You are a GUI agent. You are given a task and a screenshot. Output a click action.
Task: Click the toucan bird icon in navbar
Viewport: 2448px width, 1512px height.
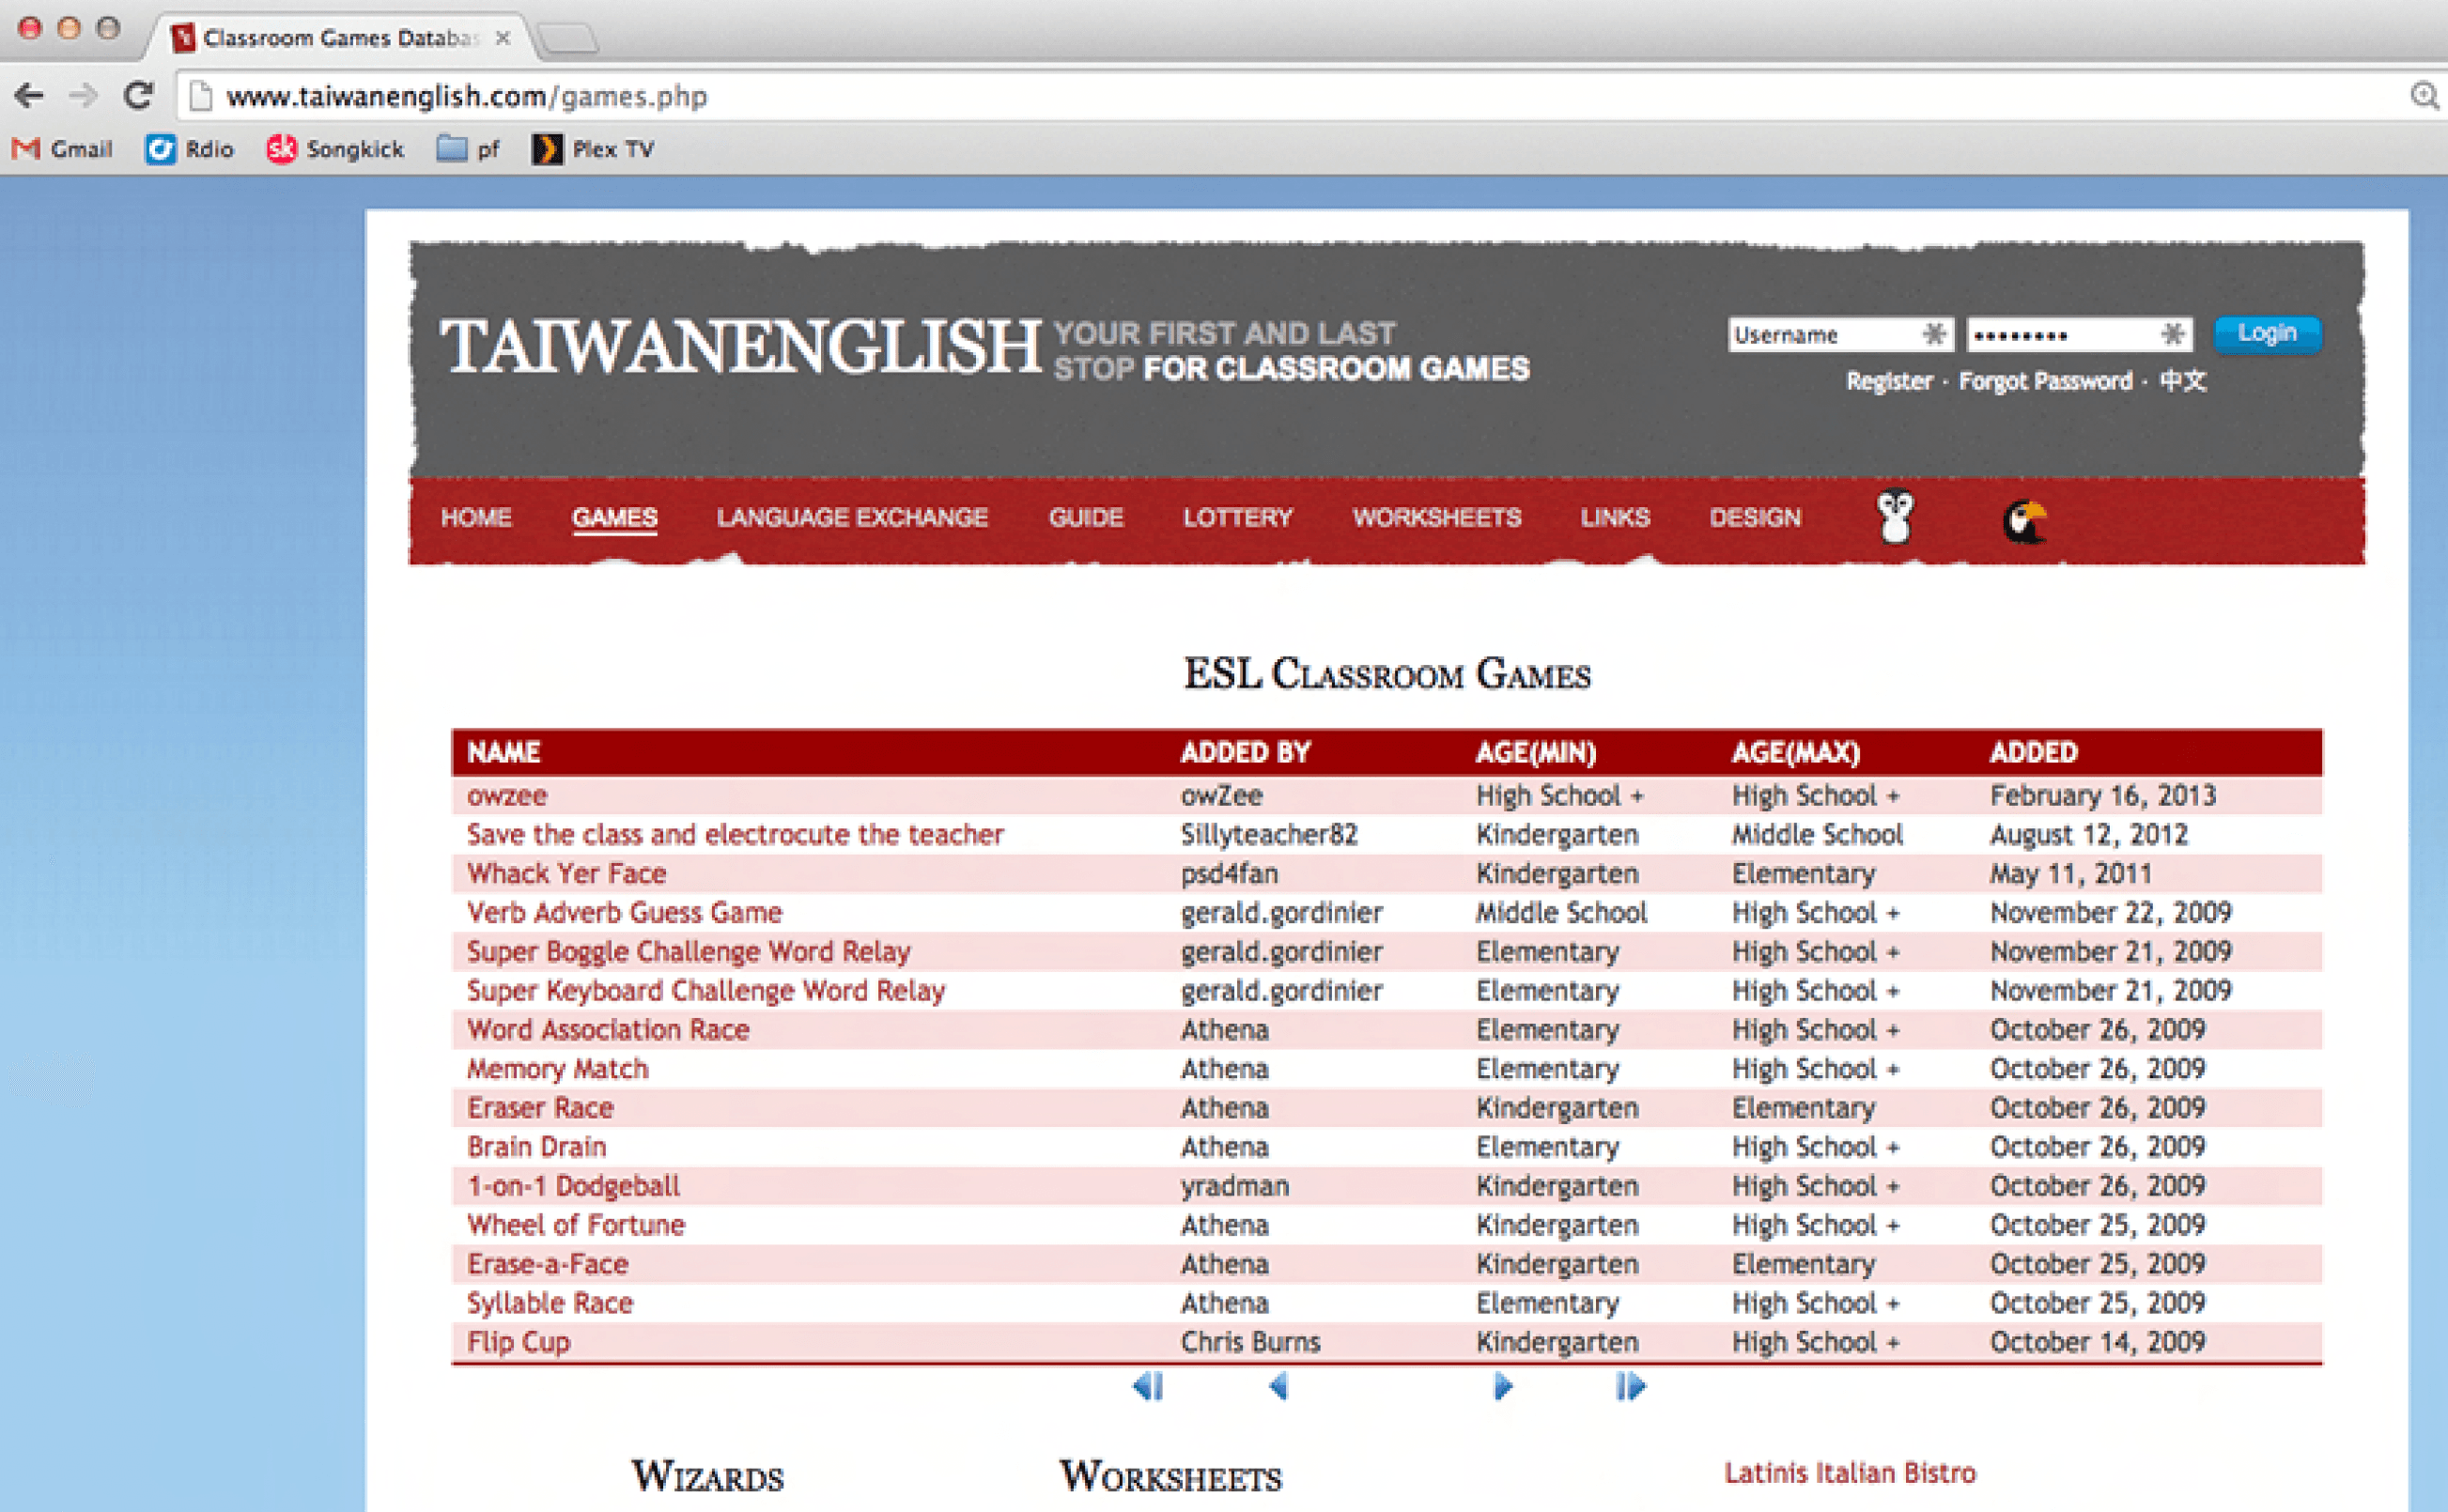[2024, 521]
